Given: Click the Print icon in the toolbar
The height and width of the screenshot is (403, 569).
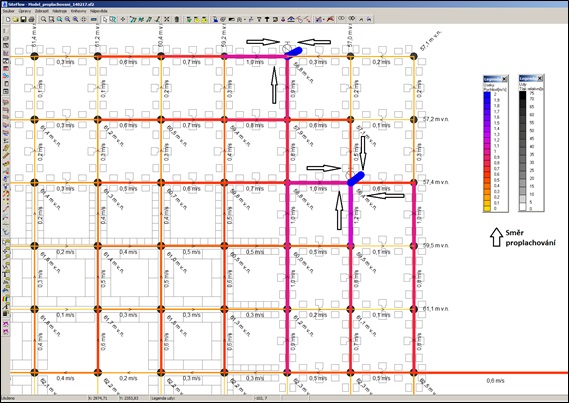Looking at the screenshot, I should (31, 19).
